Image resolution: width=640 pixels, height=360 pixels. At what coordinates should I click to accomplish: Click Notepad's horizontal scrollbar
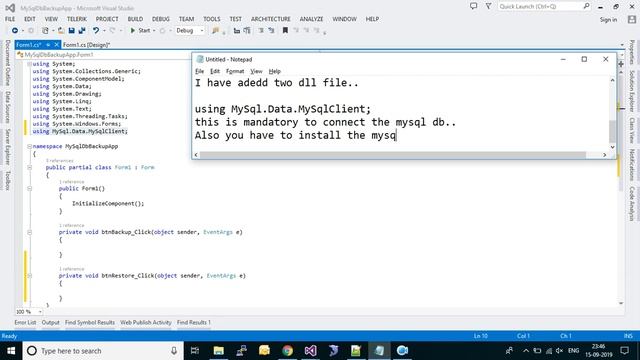[393, 155]
